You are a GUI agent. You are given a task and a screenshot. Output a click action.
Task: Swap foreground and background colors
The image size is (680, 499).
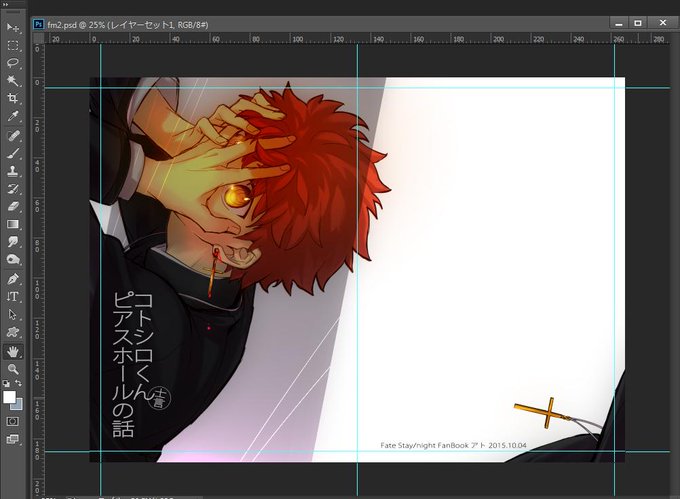coord(19,383)
